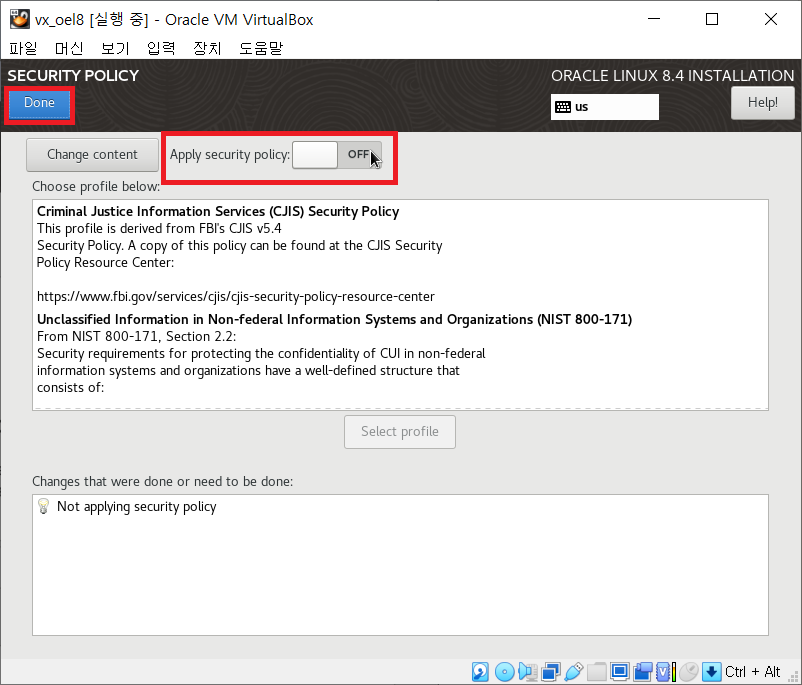Open the 보기 menu
This screenshot has height=685, width=802.
(x=115, y=48)
